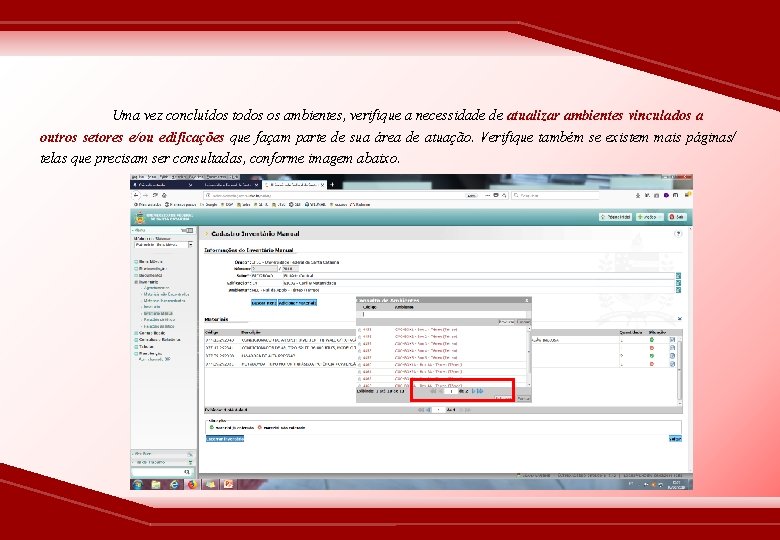Click the taskbar clock
This screenshot has height=540, width=780.
pyautogui.click(x=677, y=484)
